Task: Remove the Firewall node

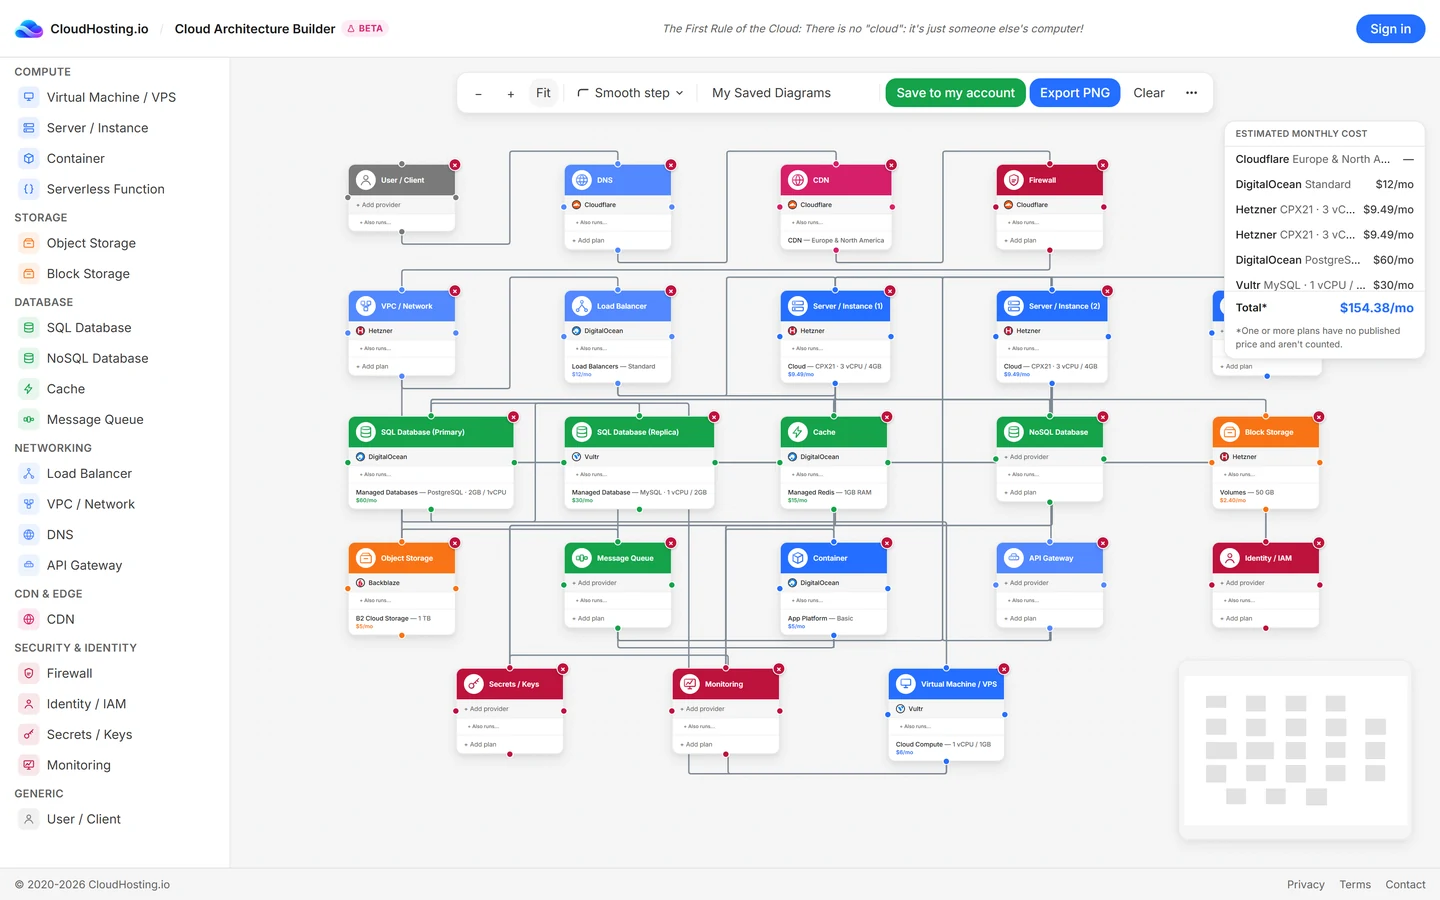Action: 1103,165
